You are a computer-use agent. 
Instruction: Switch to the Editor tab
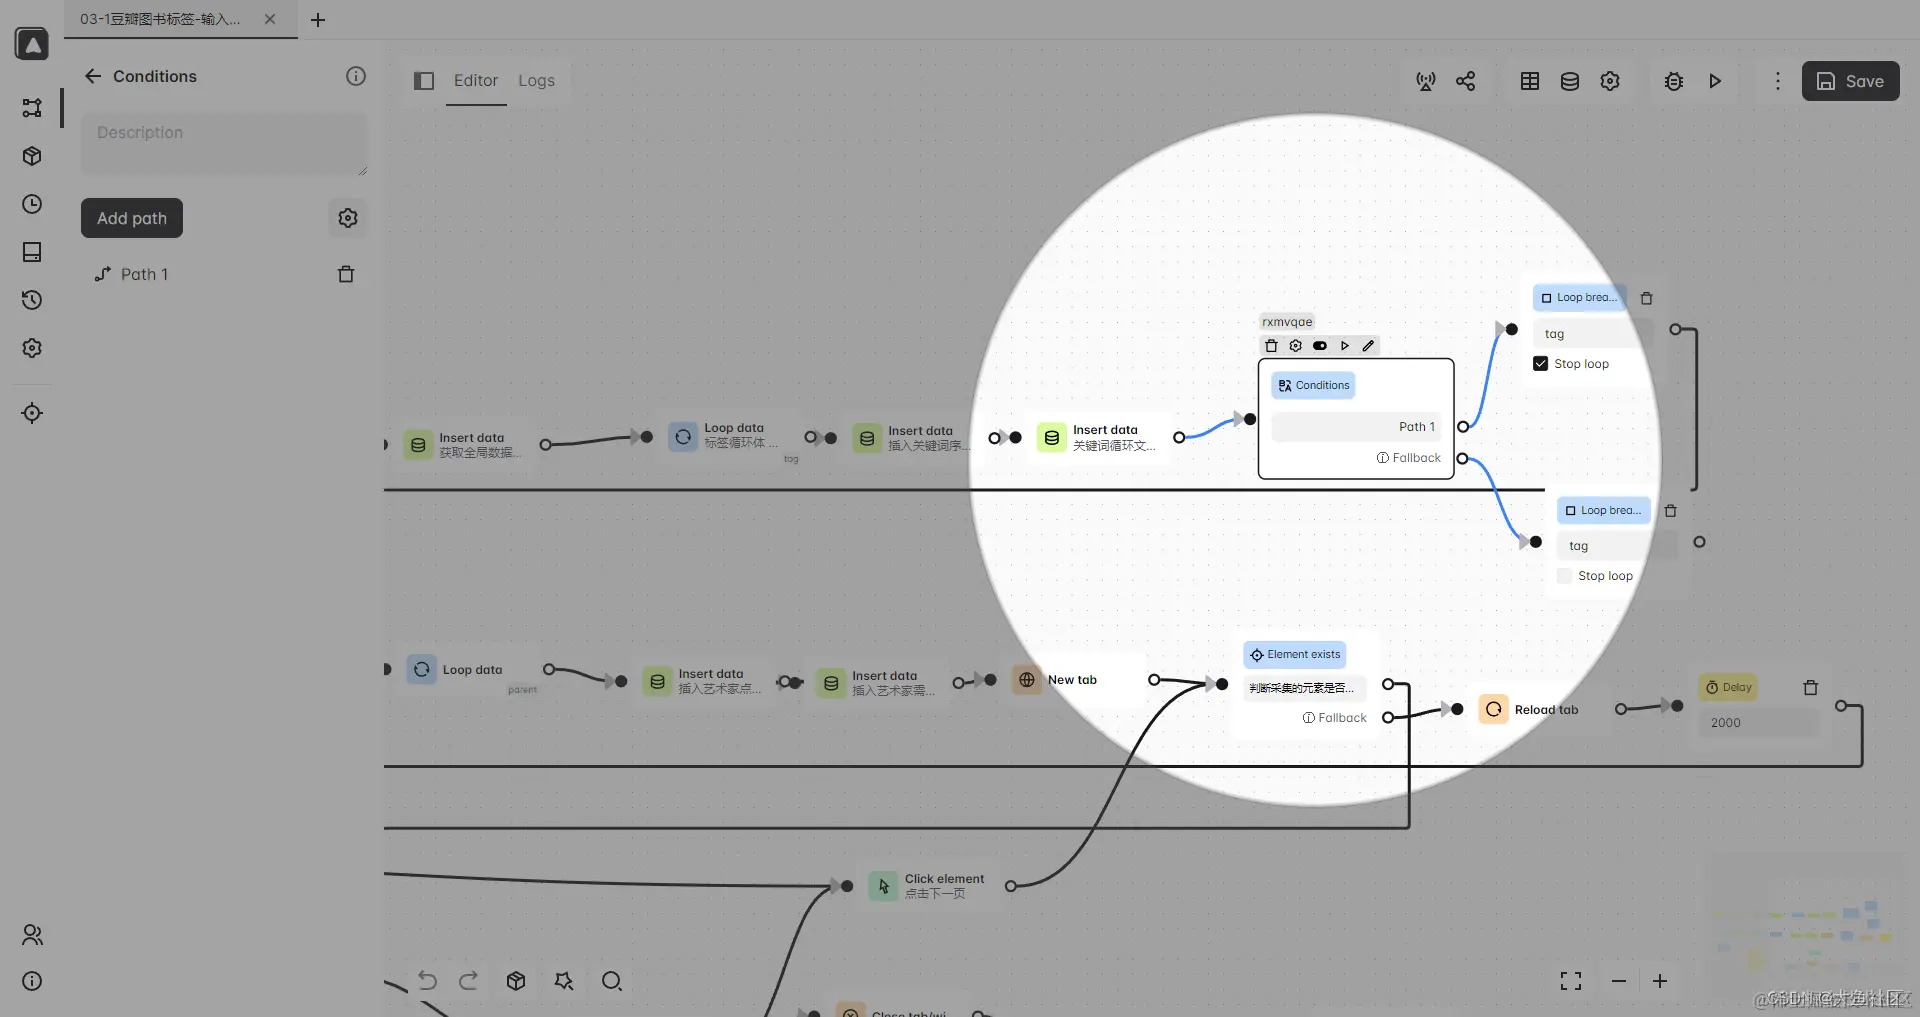coord(476,81)
